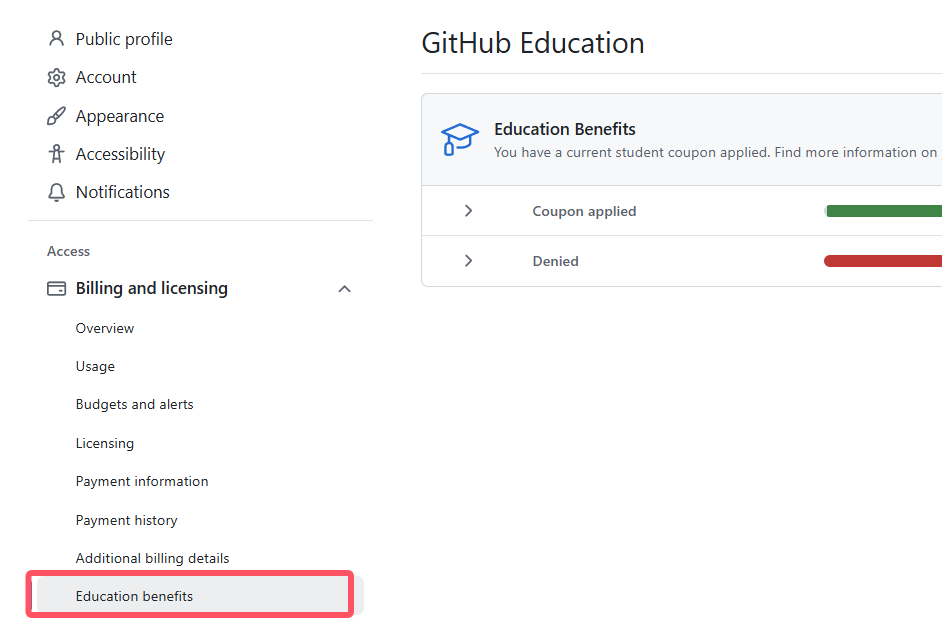Click the Public profile person icon

point(56,39)
